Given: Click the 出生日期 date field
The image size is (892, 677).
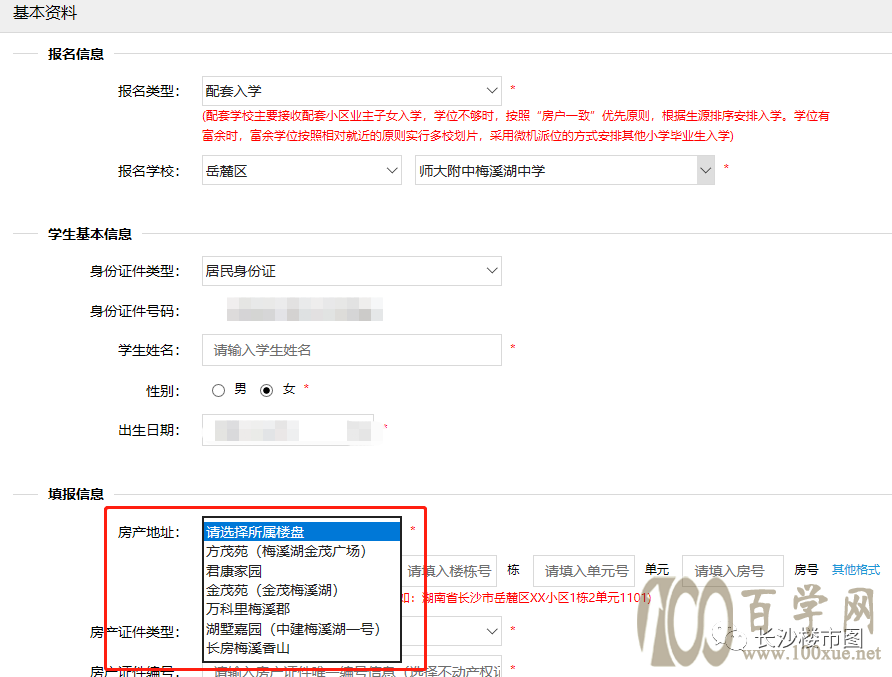Looking at the screenshot, I should (x=288, y=430).
